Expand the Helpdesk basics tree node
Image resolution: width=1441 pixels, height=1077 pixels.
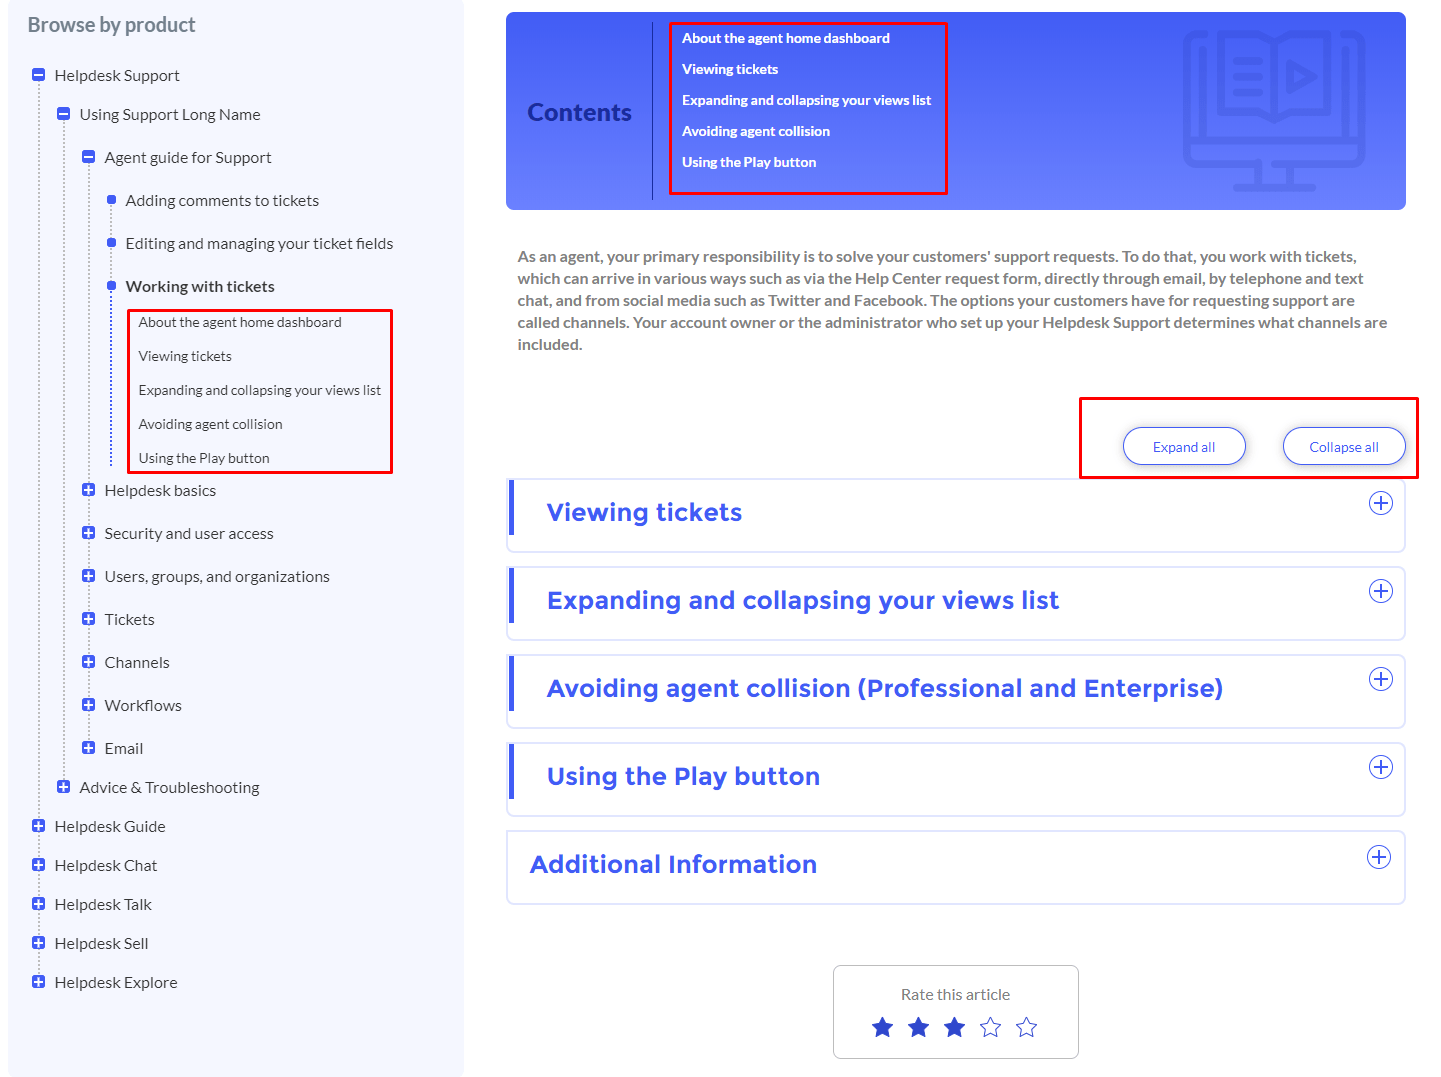pos(88,490)
